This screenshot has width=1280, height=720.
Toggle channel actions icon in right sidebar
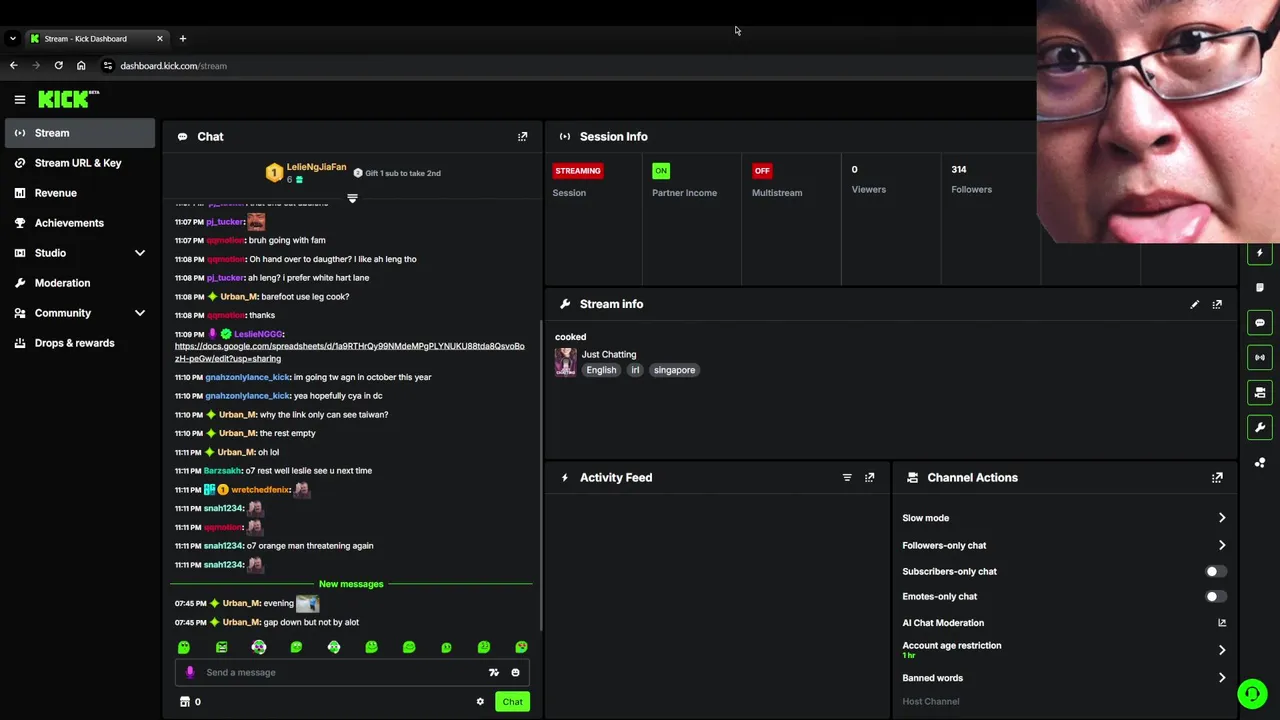(1260, 392)
